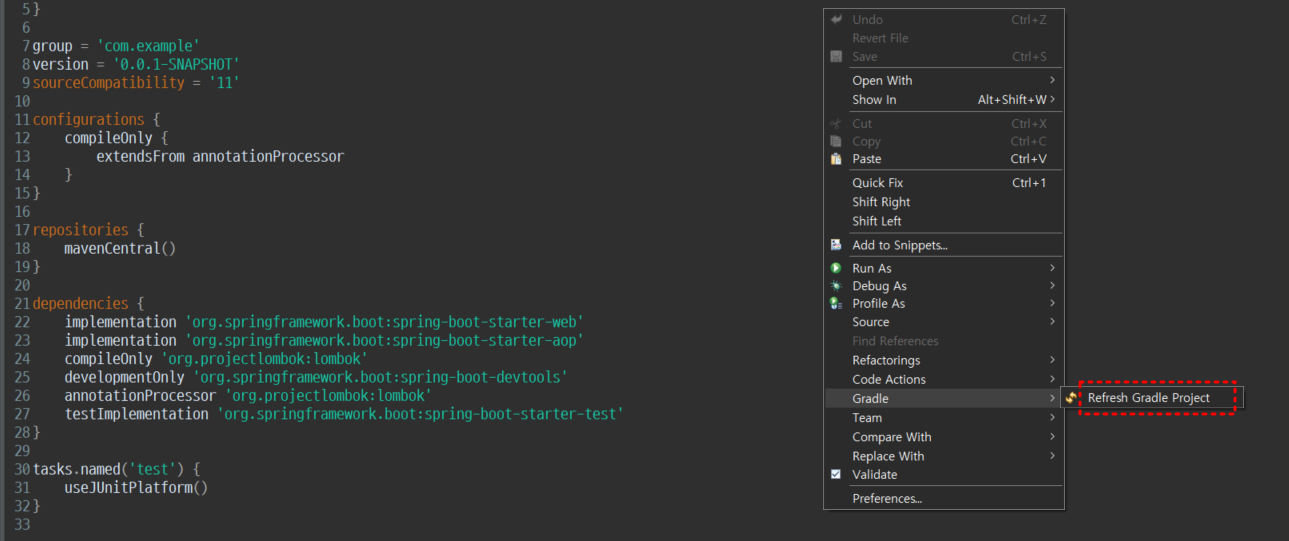1289x541 pixels.
Task: Expand the Team submenu arrow
Action: [x=1052, y=417]
